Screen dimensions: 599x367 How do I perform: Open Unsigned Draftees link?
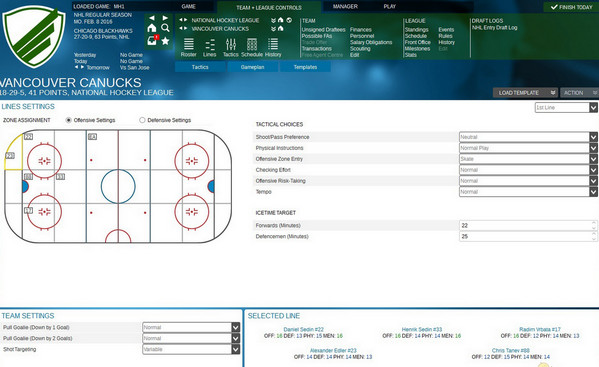(x=323, y=30)
